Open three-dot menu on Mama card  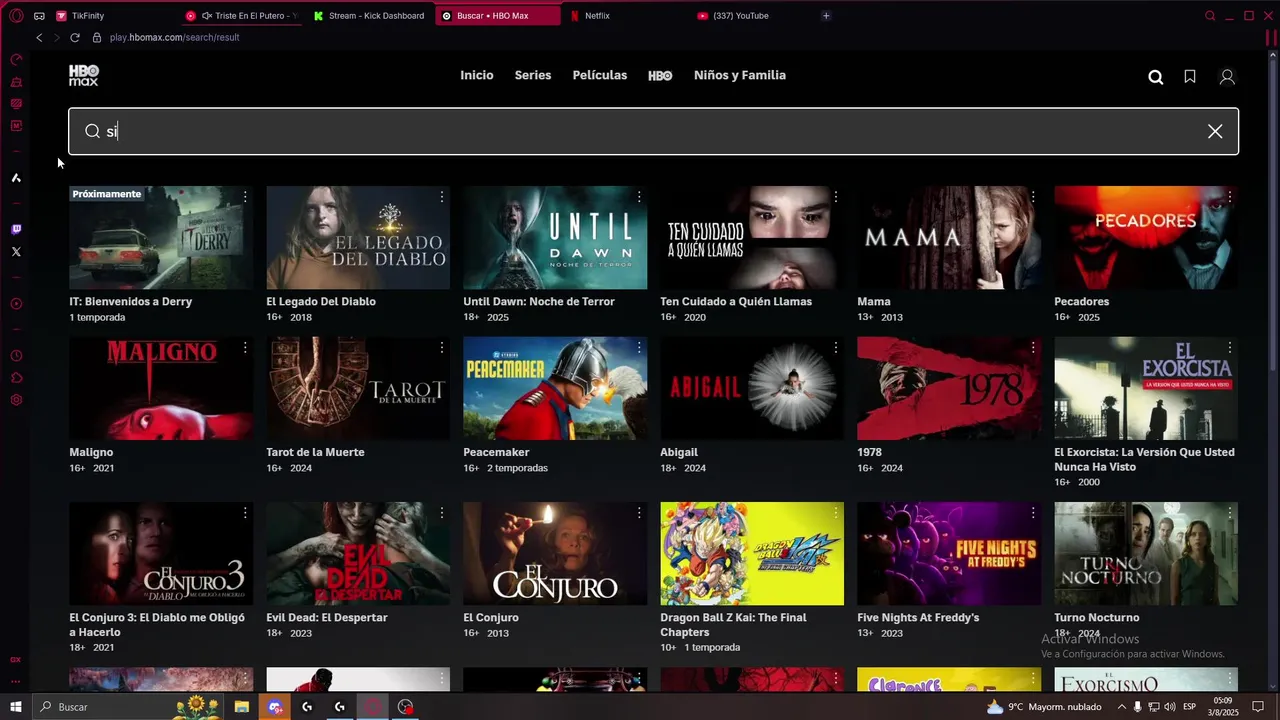click(x=1033, y=198)
